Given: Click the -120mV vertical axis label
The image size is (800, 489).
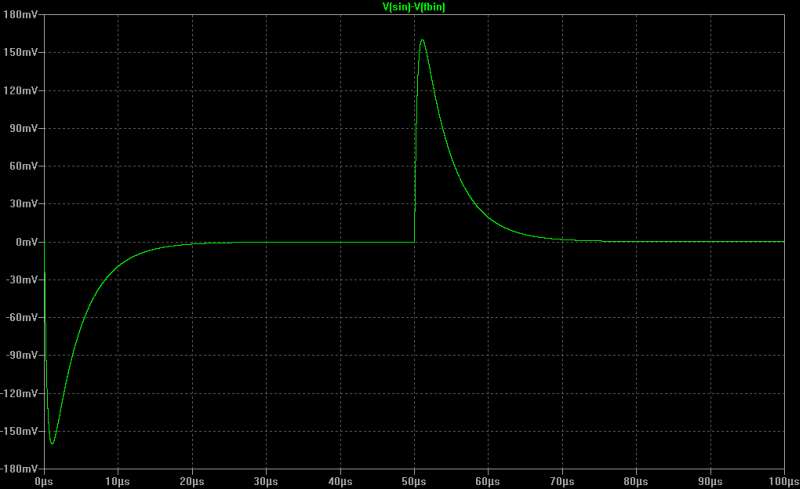Looking at the screenshot, I should (19, 394).
